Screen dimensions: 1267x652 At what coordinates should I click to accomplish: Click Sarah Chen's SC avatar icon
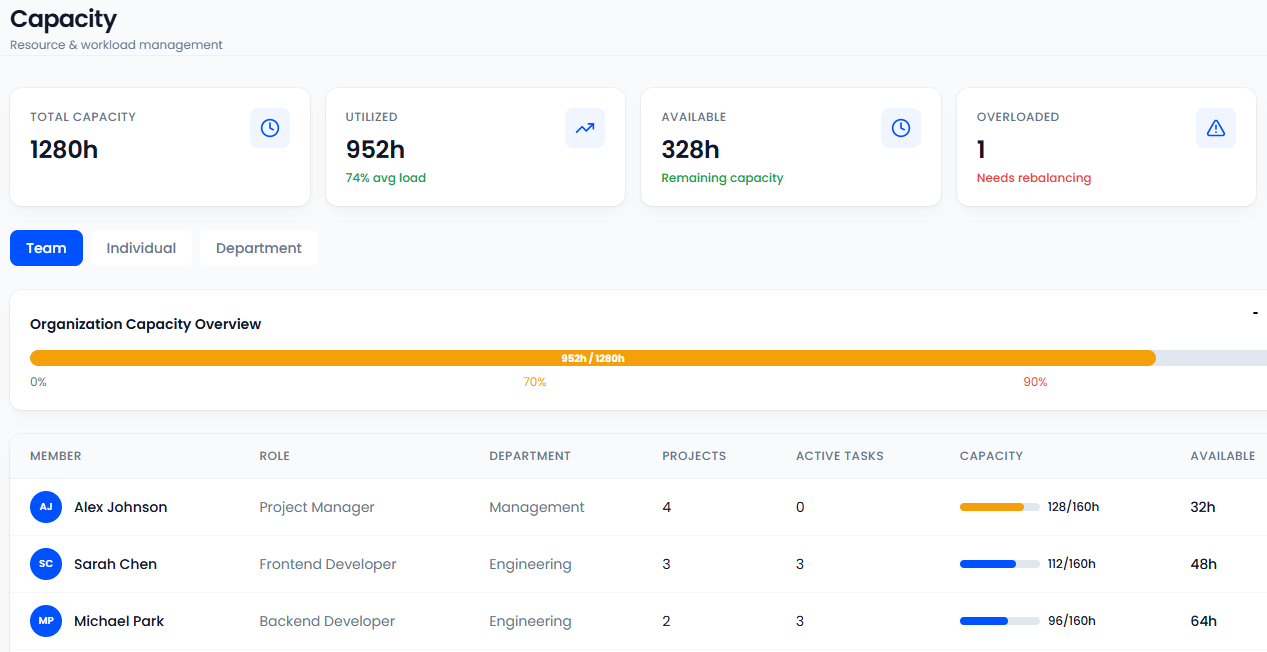click(46, 564)
